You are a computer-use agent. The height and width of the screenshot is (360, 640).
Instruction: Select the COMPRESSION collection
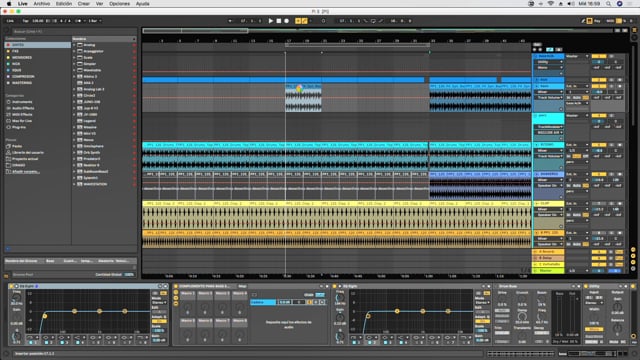[x=23, y=76]
